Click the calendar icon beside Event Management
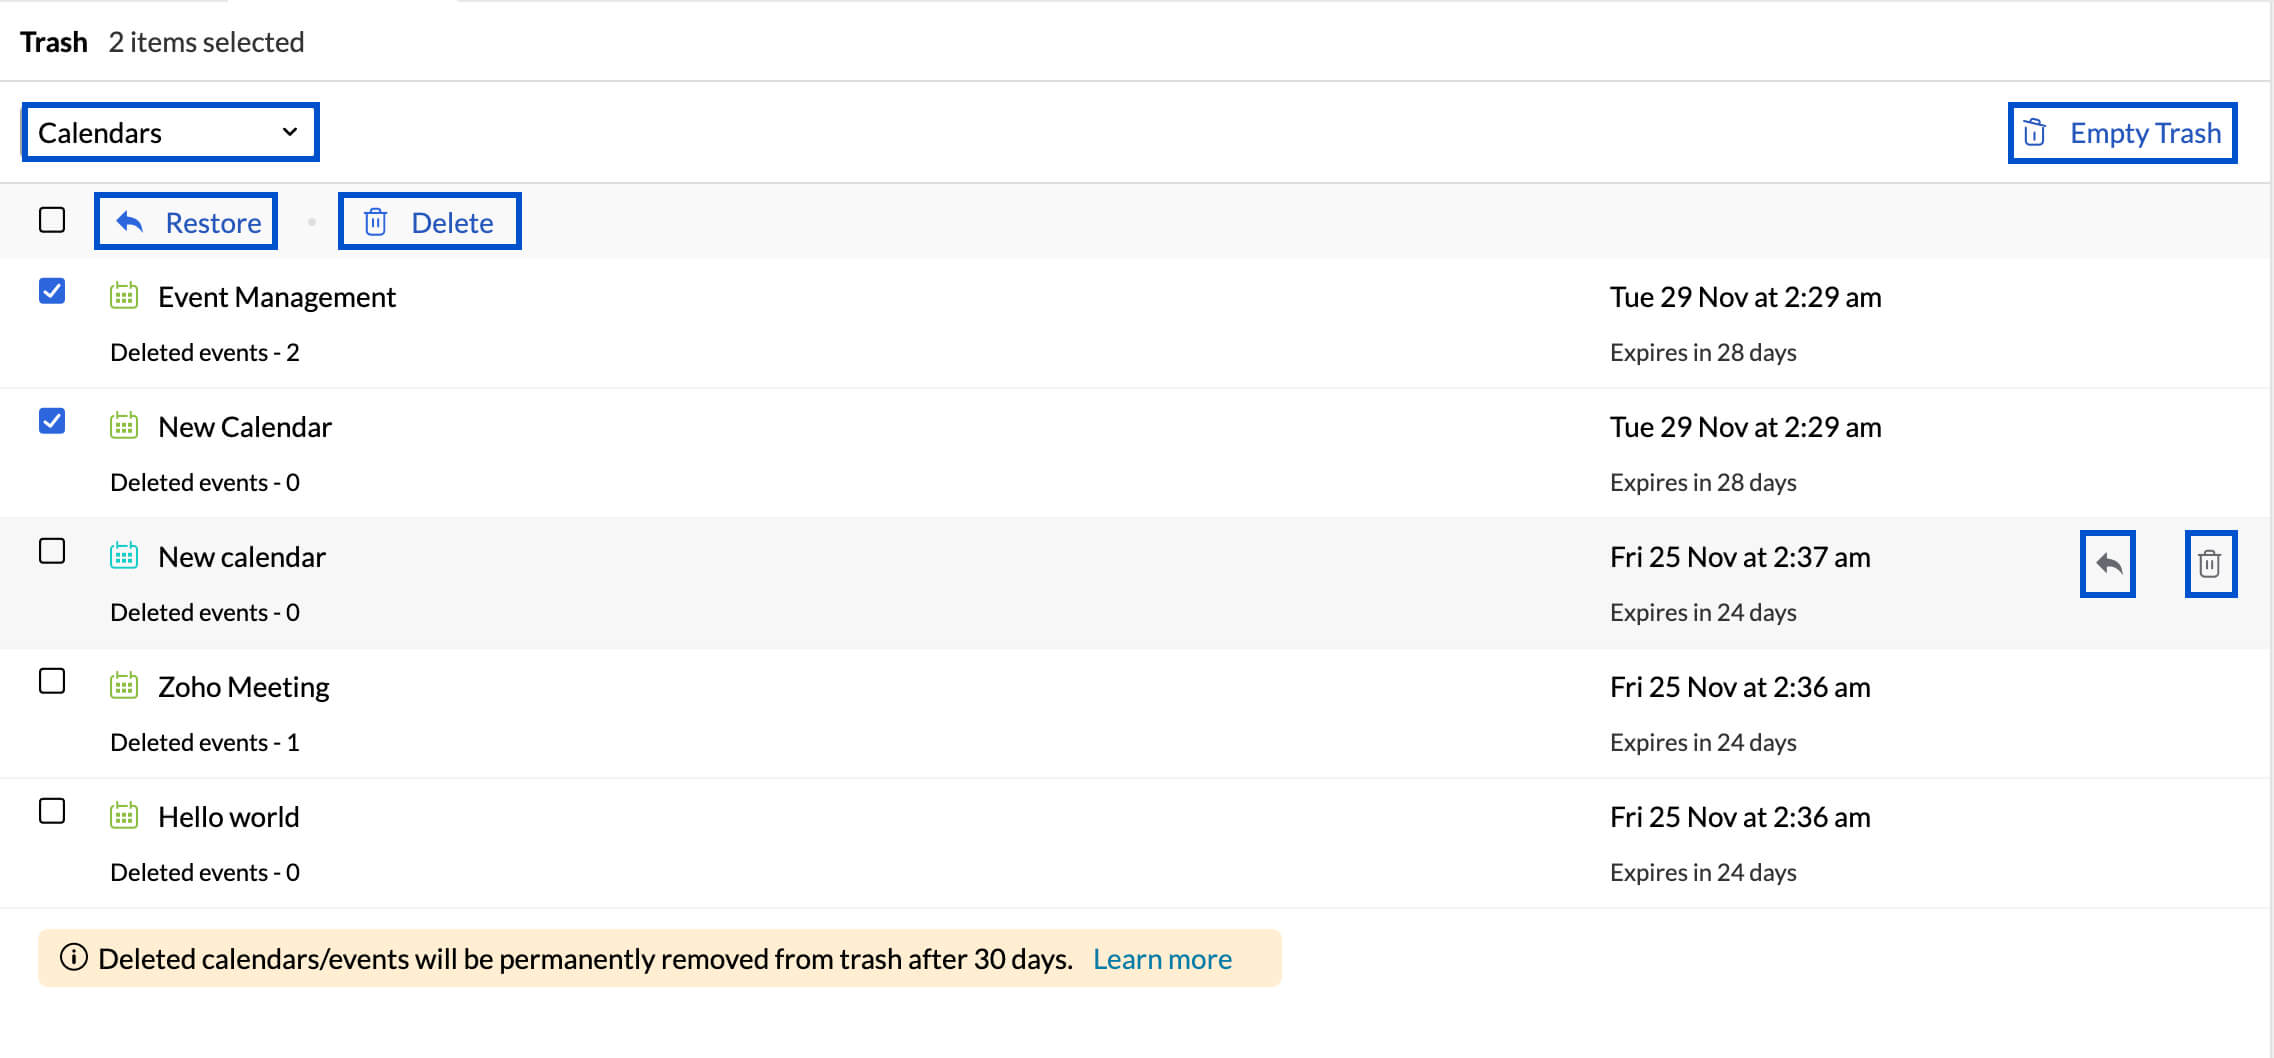The image size is (2274, 1058). coord(124,296)
